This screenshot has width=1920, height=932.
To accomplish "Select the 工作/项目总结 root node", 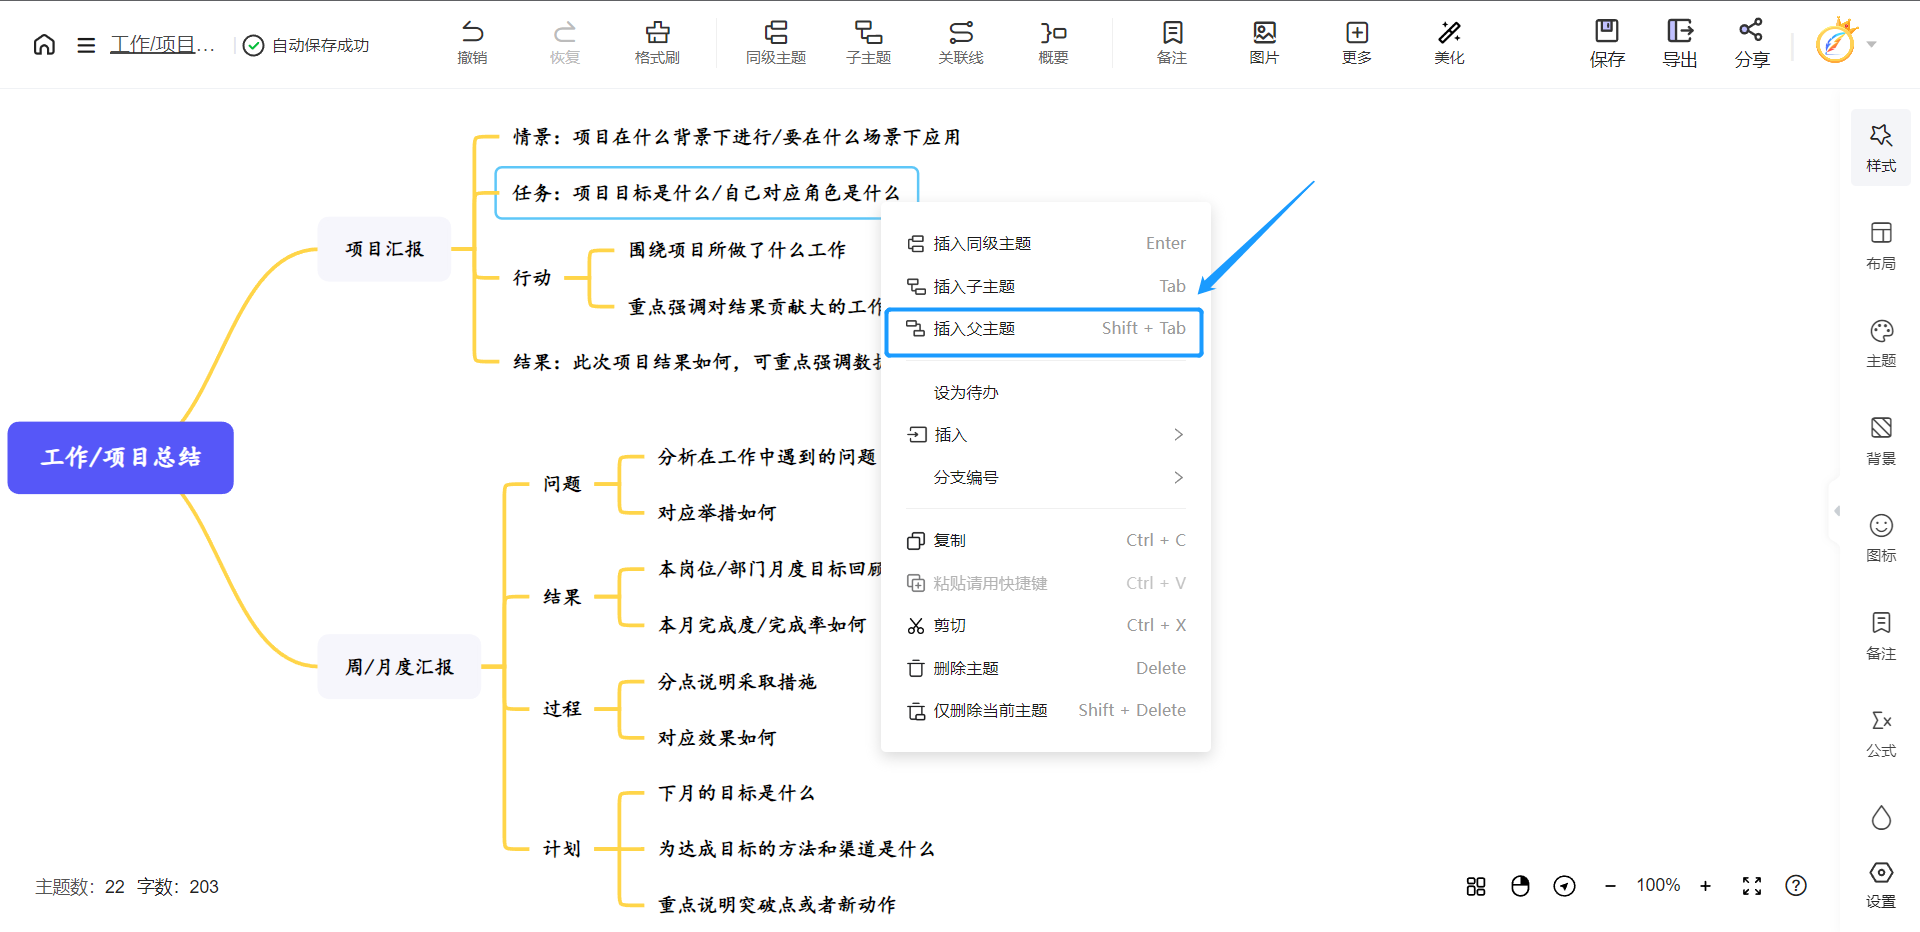I will point(120,458).
